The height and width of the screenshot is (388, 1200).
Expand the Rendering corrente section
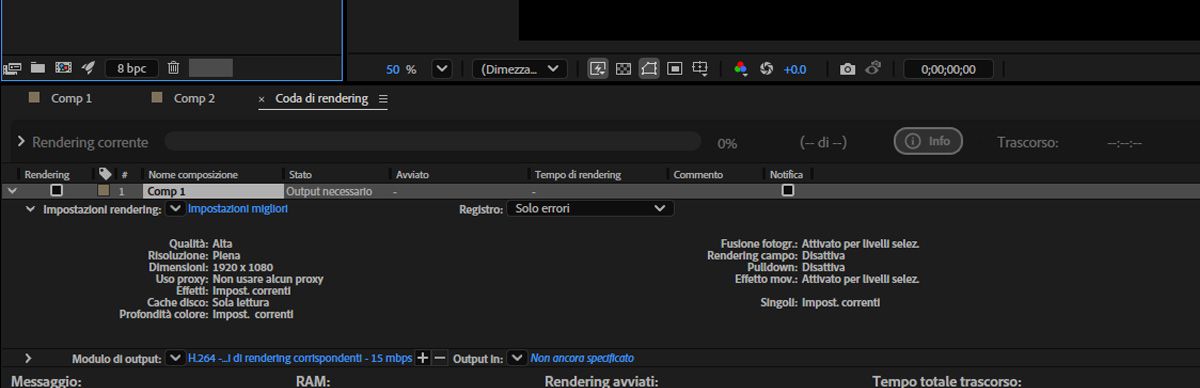pyautogui.click(x=21, y=142)
